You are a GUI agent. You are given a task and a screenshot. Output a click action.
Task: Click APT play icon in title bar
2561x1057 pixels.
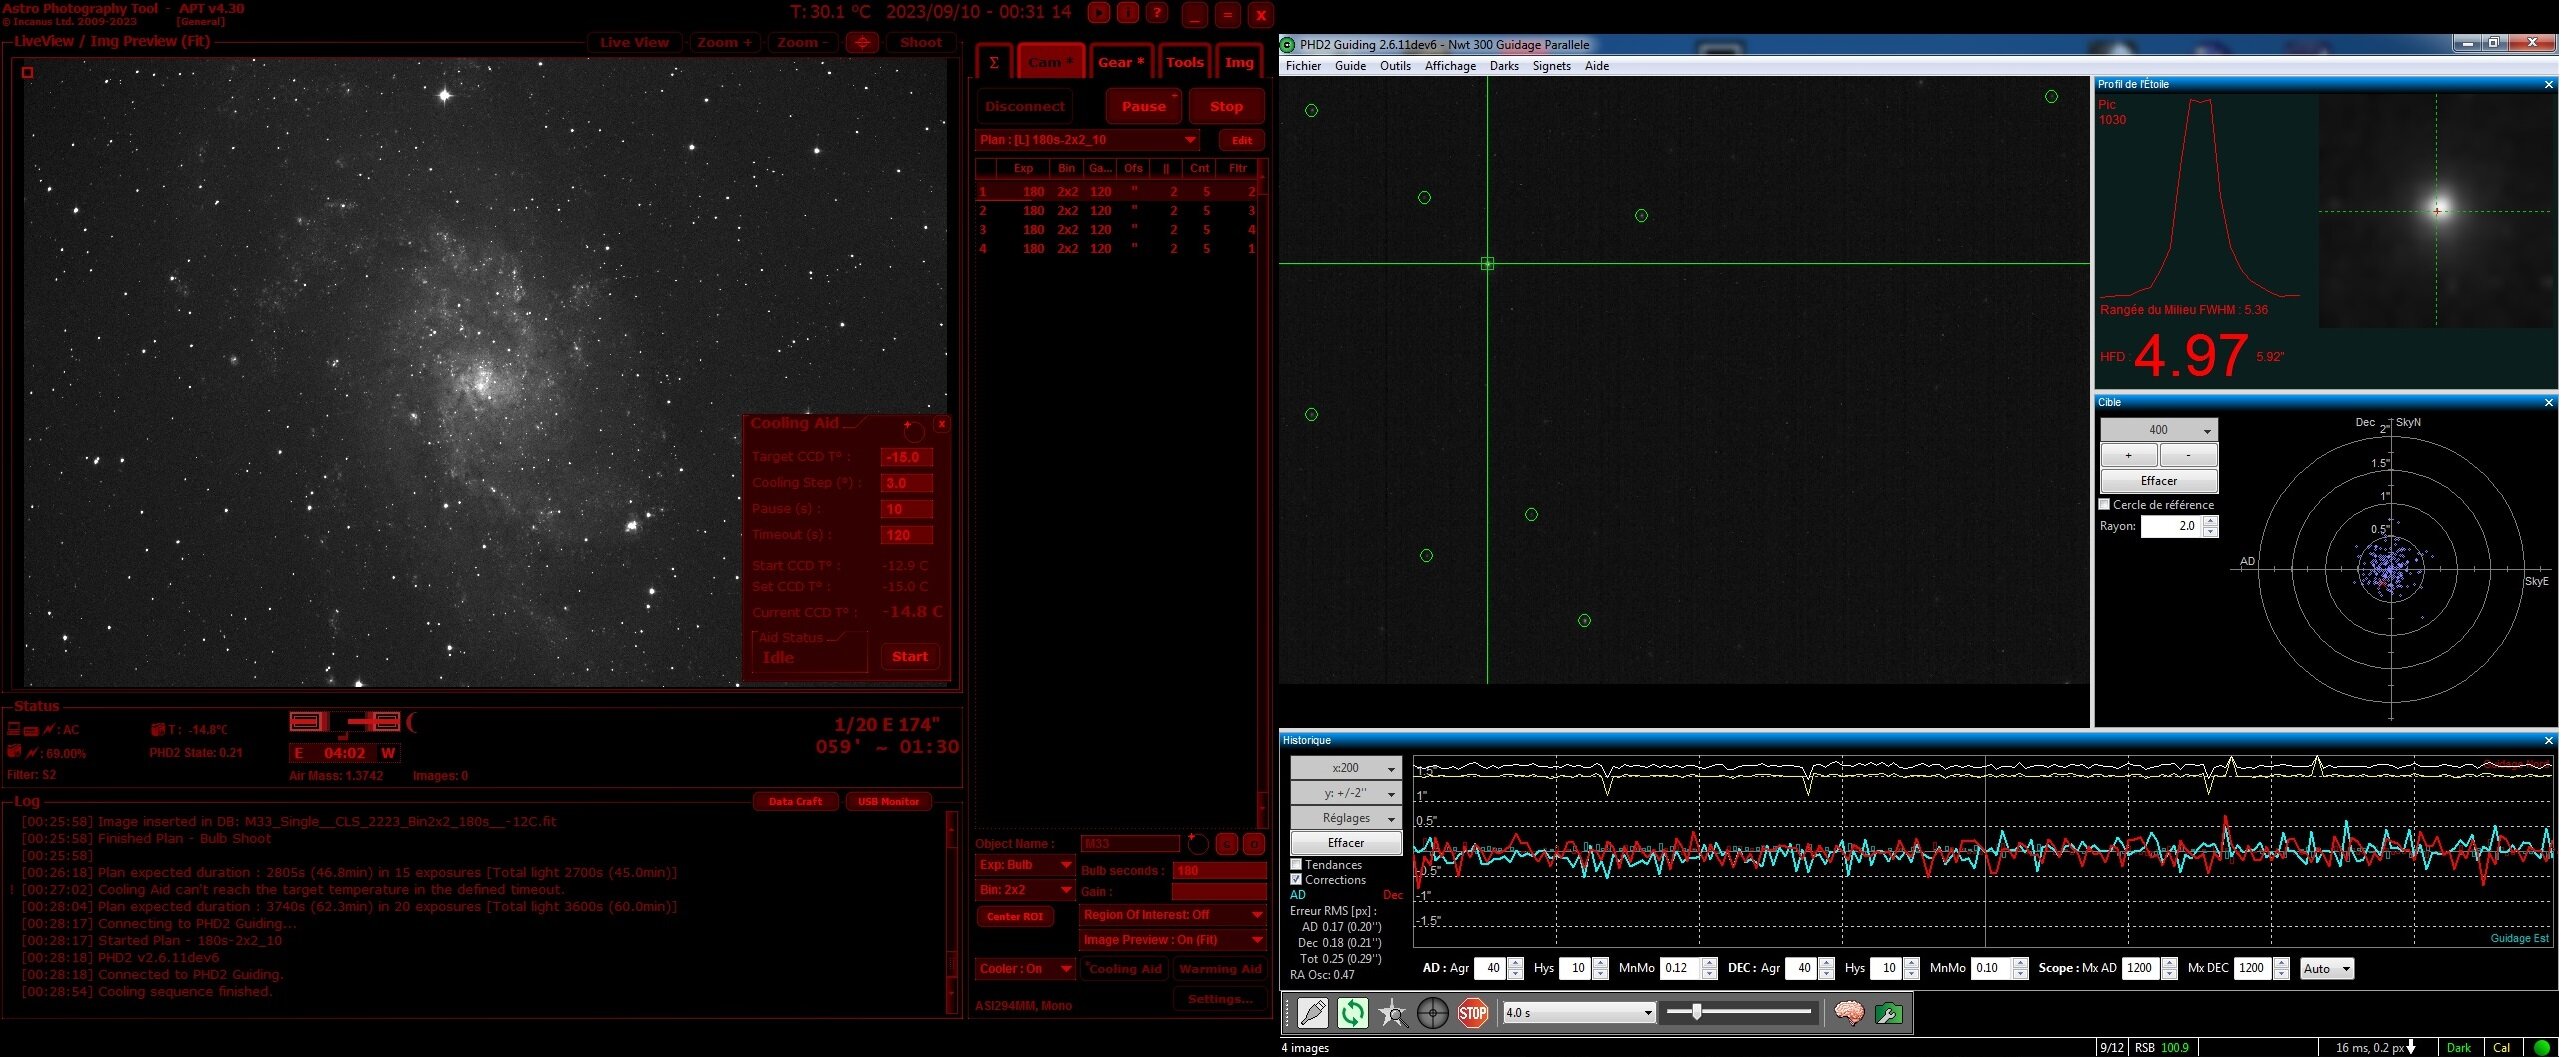1098,13
